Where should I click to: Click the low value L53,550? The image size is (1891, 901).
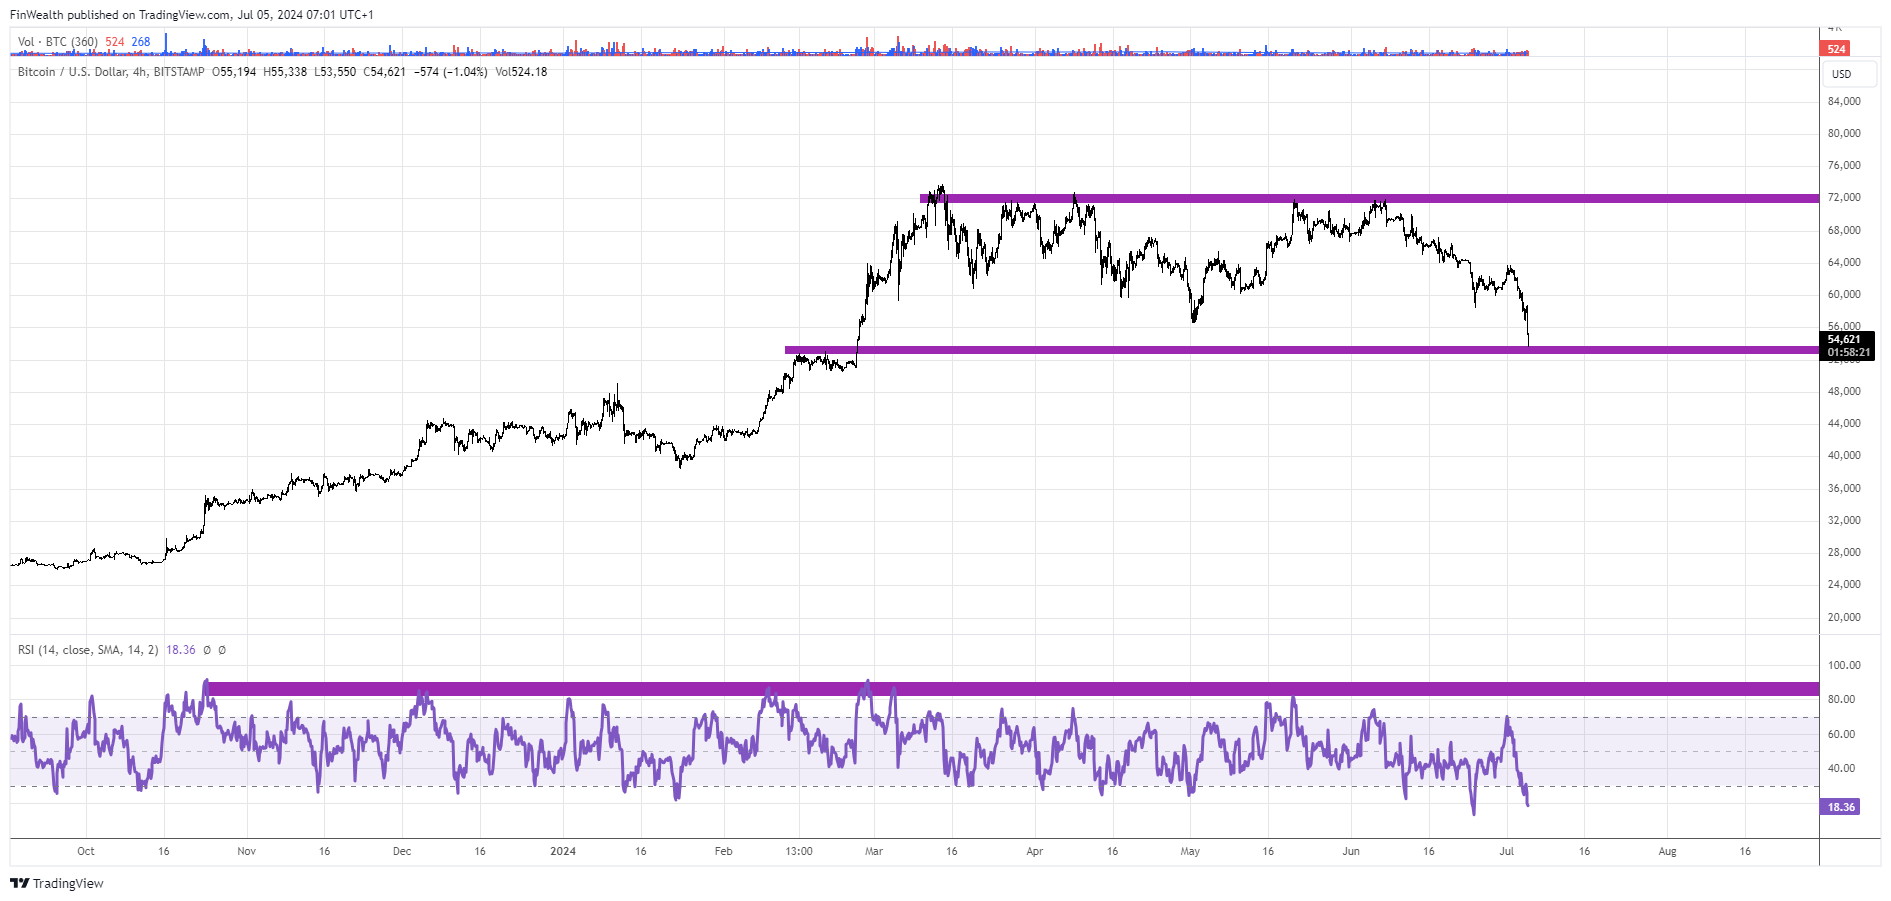coord(335,72)
